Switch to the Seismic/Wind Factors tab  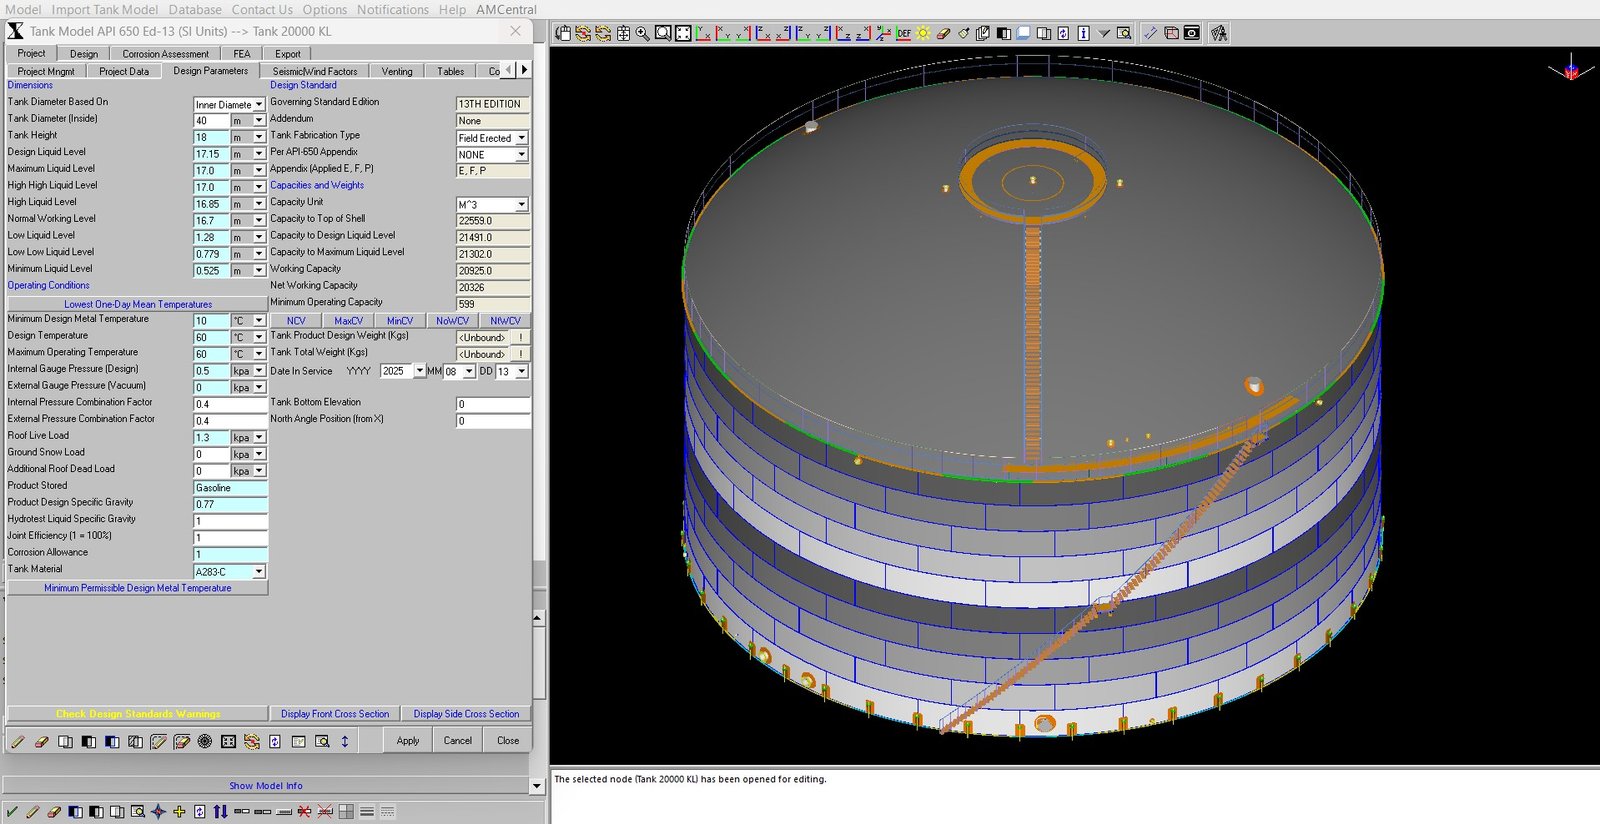click(314, 71)
